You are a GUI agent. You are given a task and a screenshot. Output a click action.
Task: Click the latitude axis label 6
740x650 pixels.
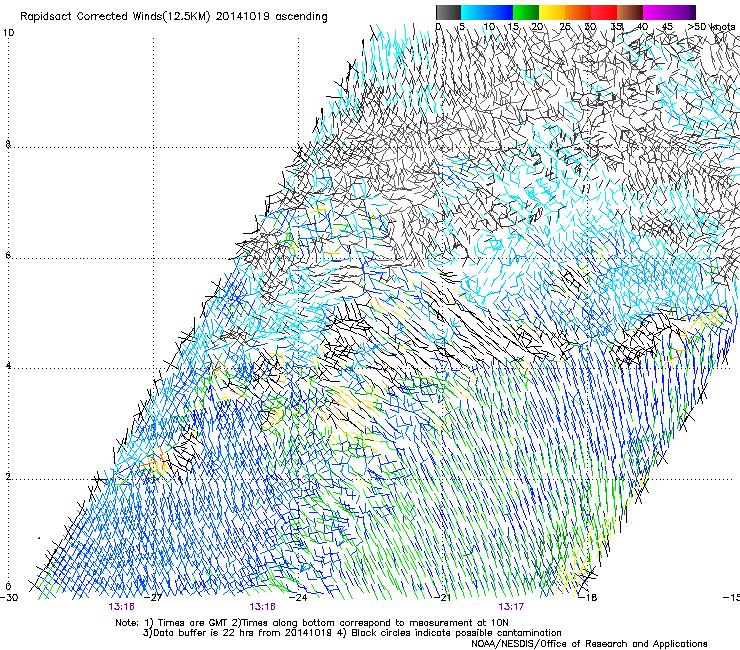pos(8,255)
